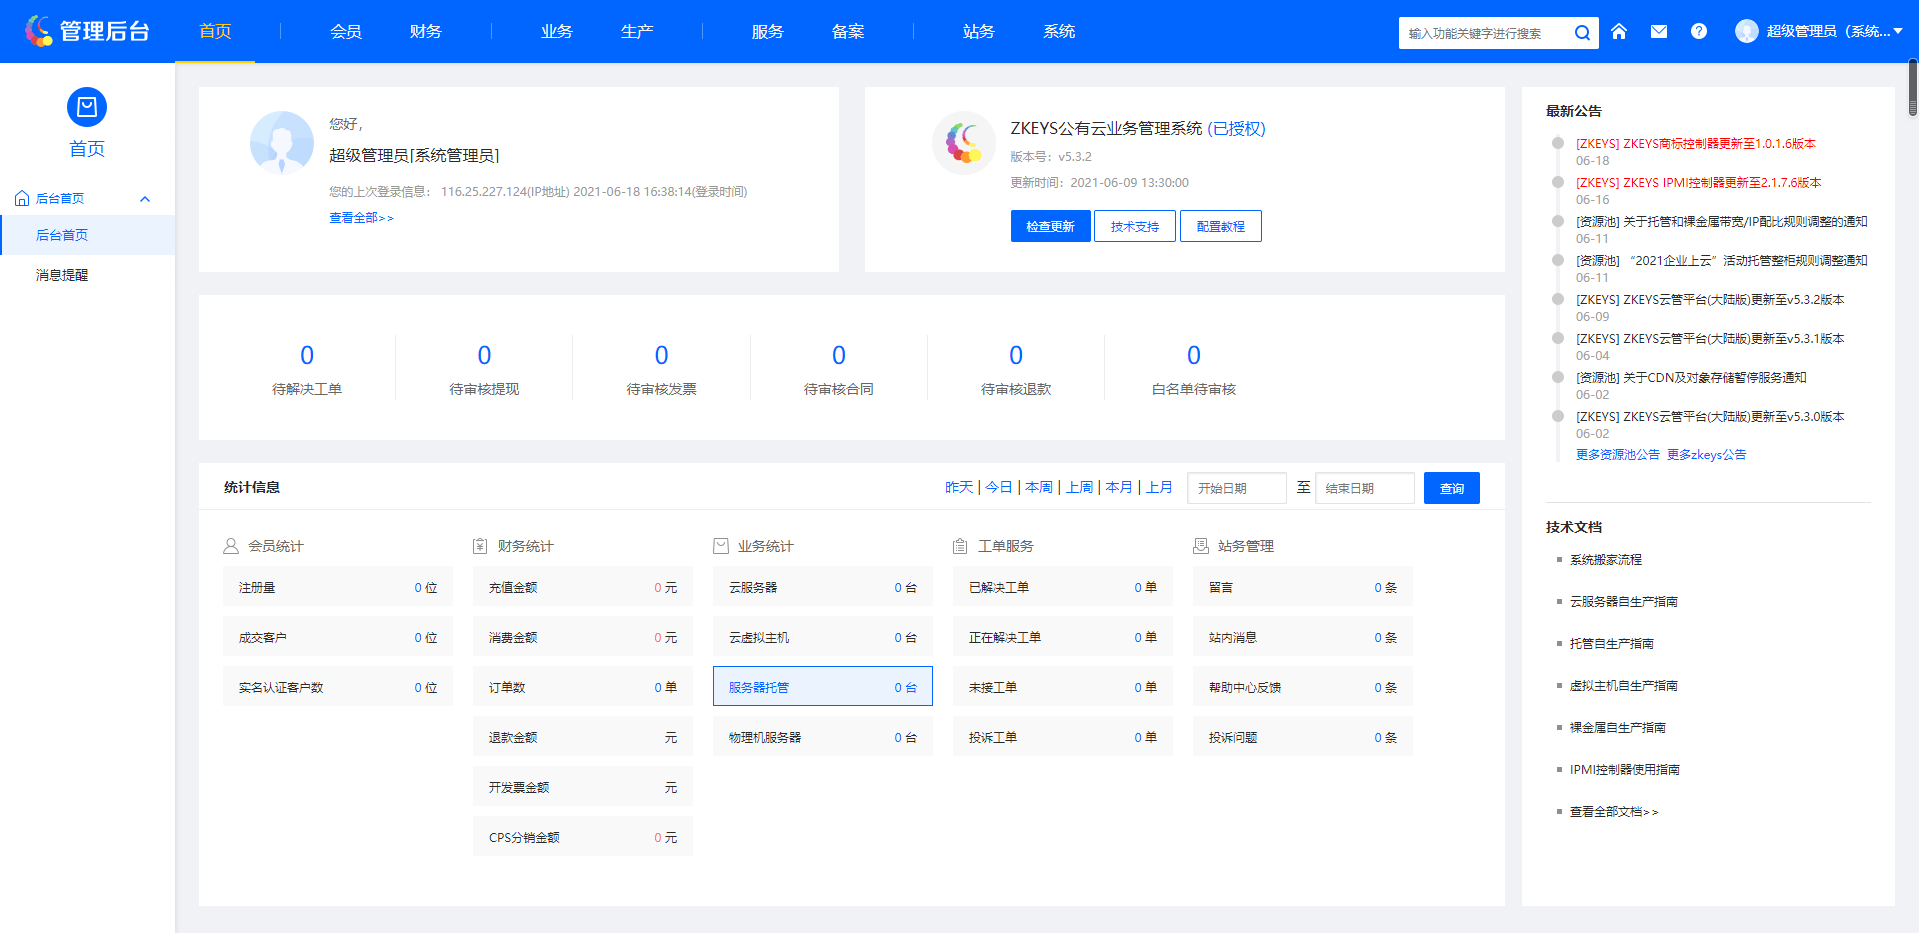Open the 查看全部>> login info link
The image size is (1919, 933).
tap(361, 218)
